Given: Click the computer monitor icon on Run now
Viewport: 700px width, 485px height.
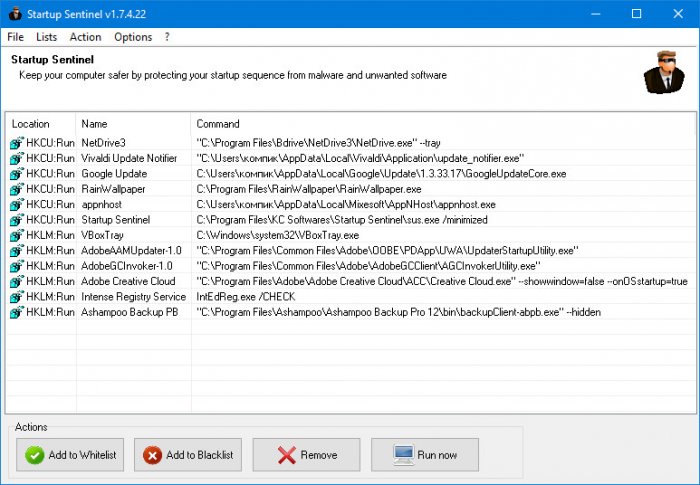Looking at the screenshot, I should (x=404, y=455).
